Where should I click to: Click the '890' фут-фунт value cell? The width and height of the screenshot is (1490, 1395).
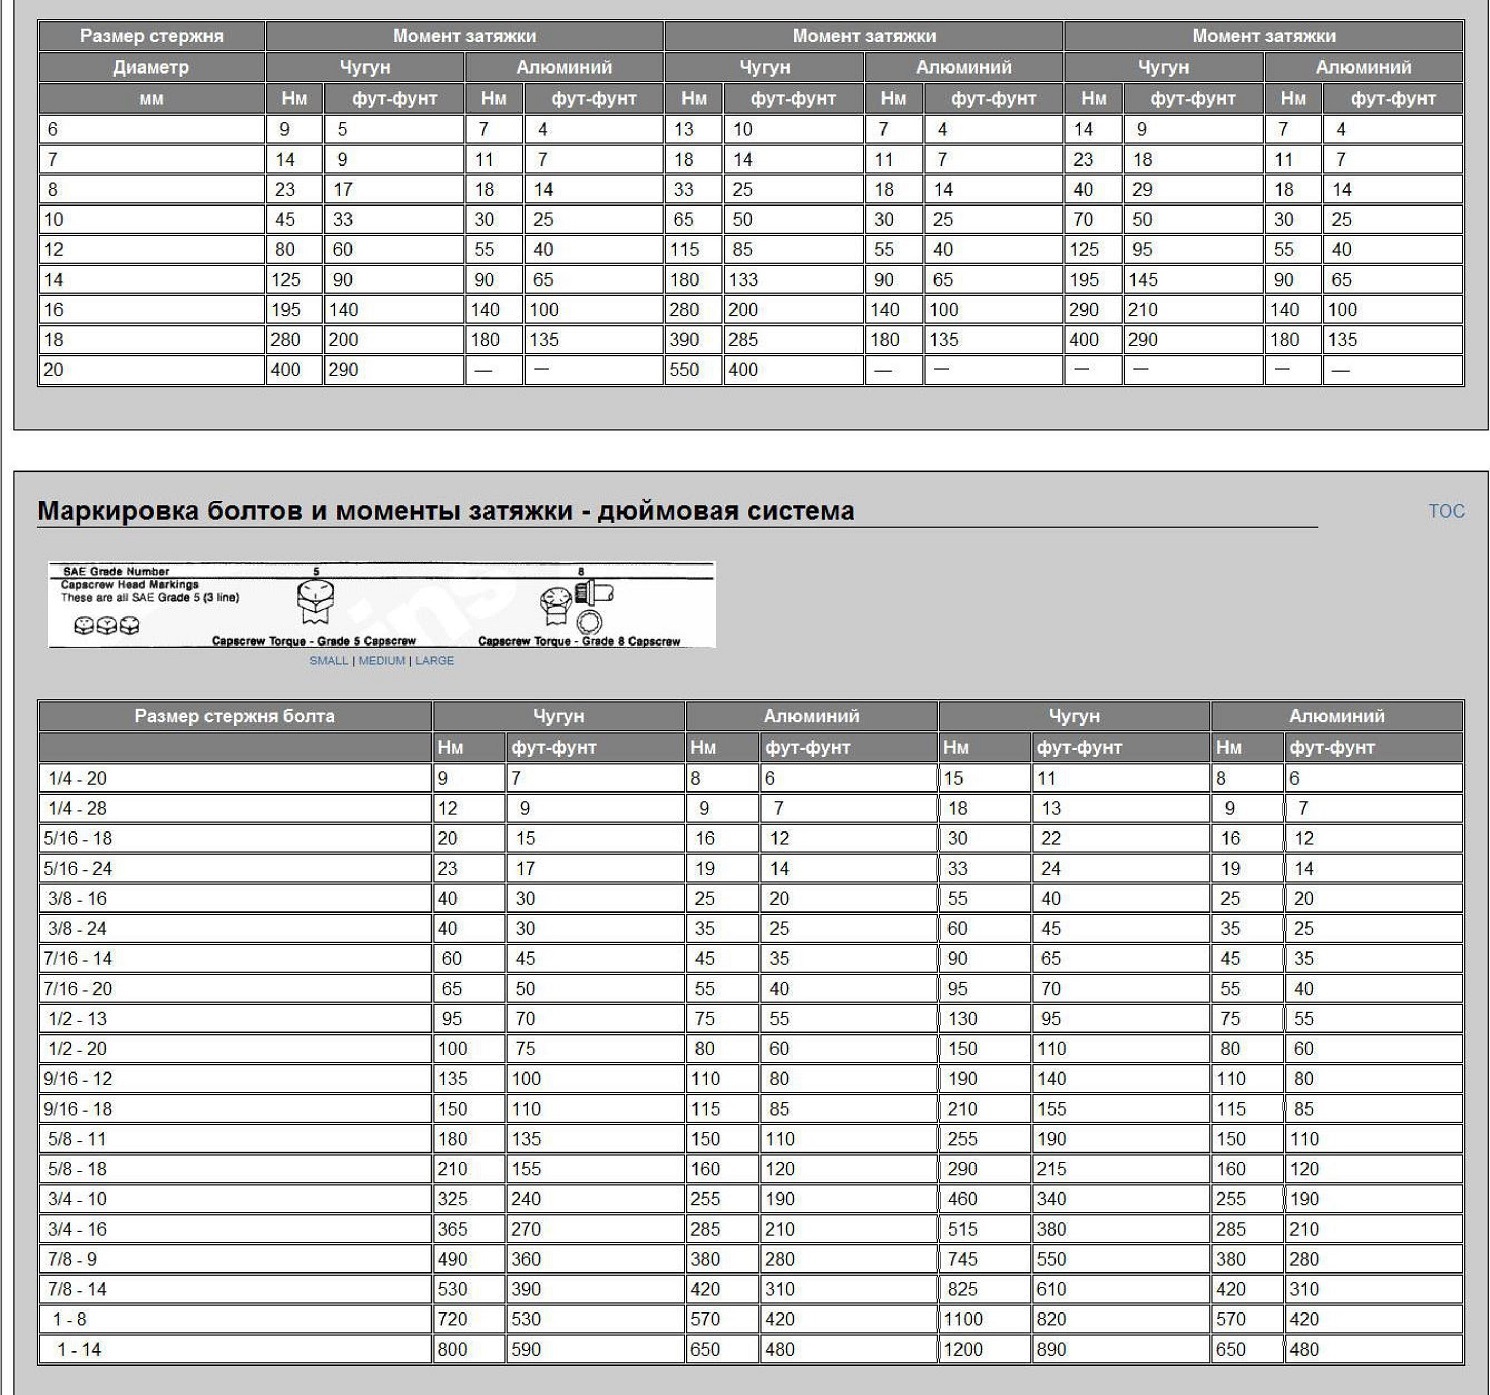coord(1121,1349)
